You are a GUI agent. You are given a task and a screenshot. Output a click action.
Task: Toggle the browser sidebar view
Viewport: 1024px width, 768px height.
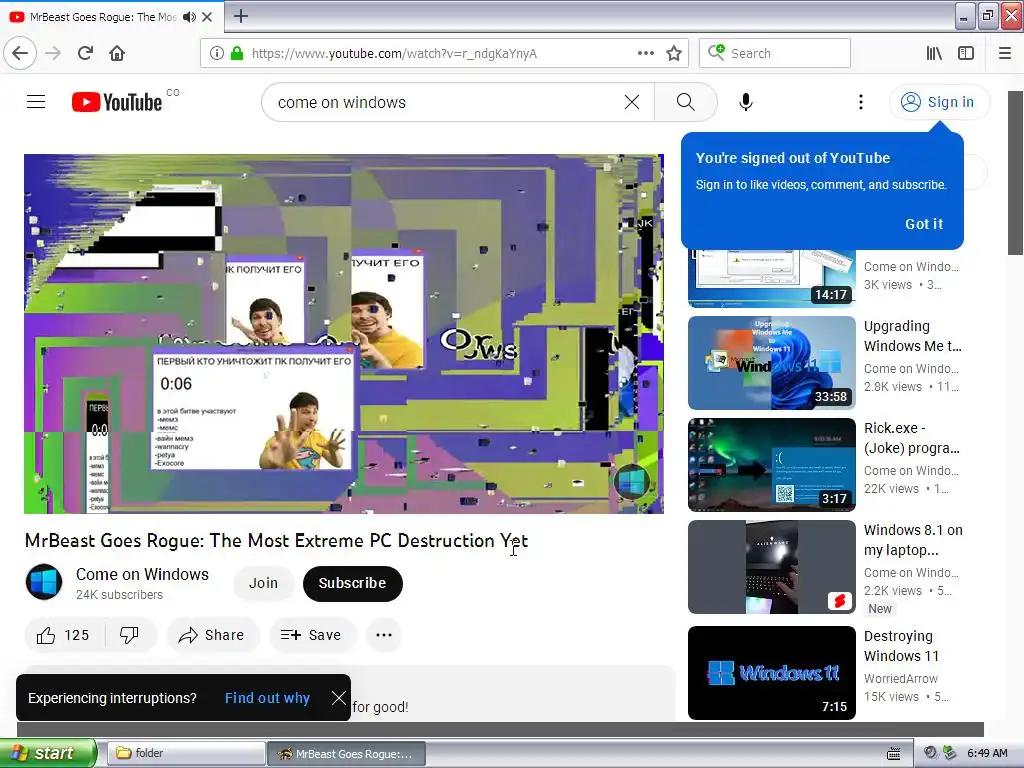[x=966, y=53]
